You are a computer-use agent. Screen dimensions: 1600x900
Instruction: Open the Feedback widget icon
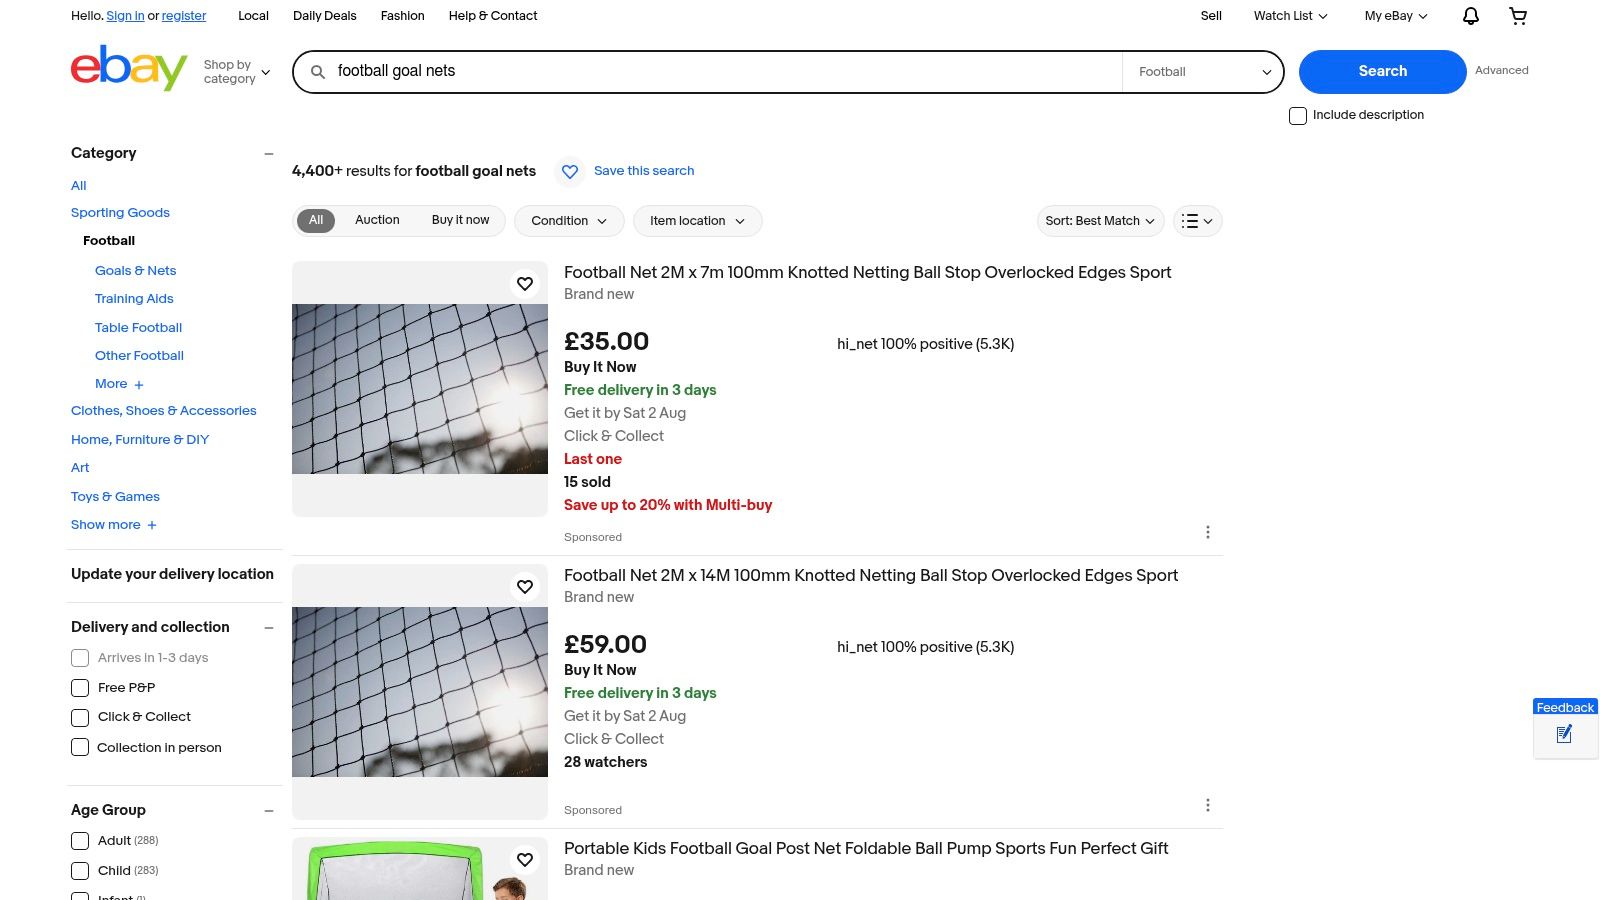(1565, 735)
